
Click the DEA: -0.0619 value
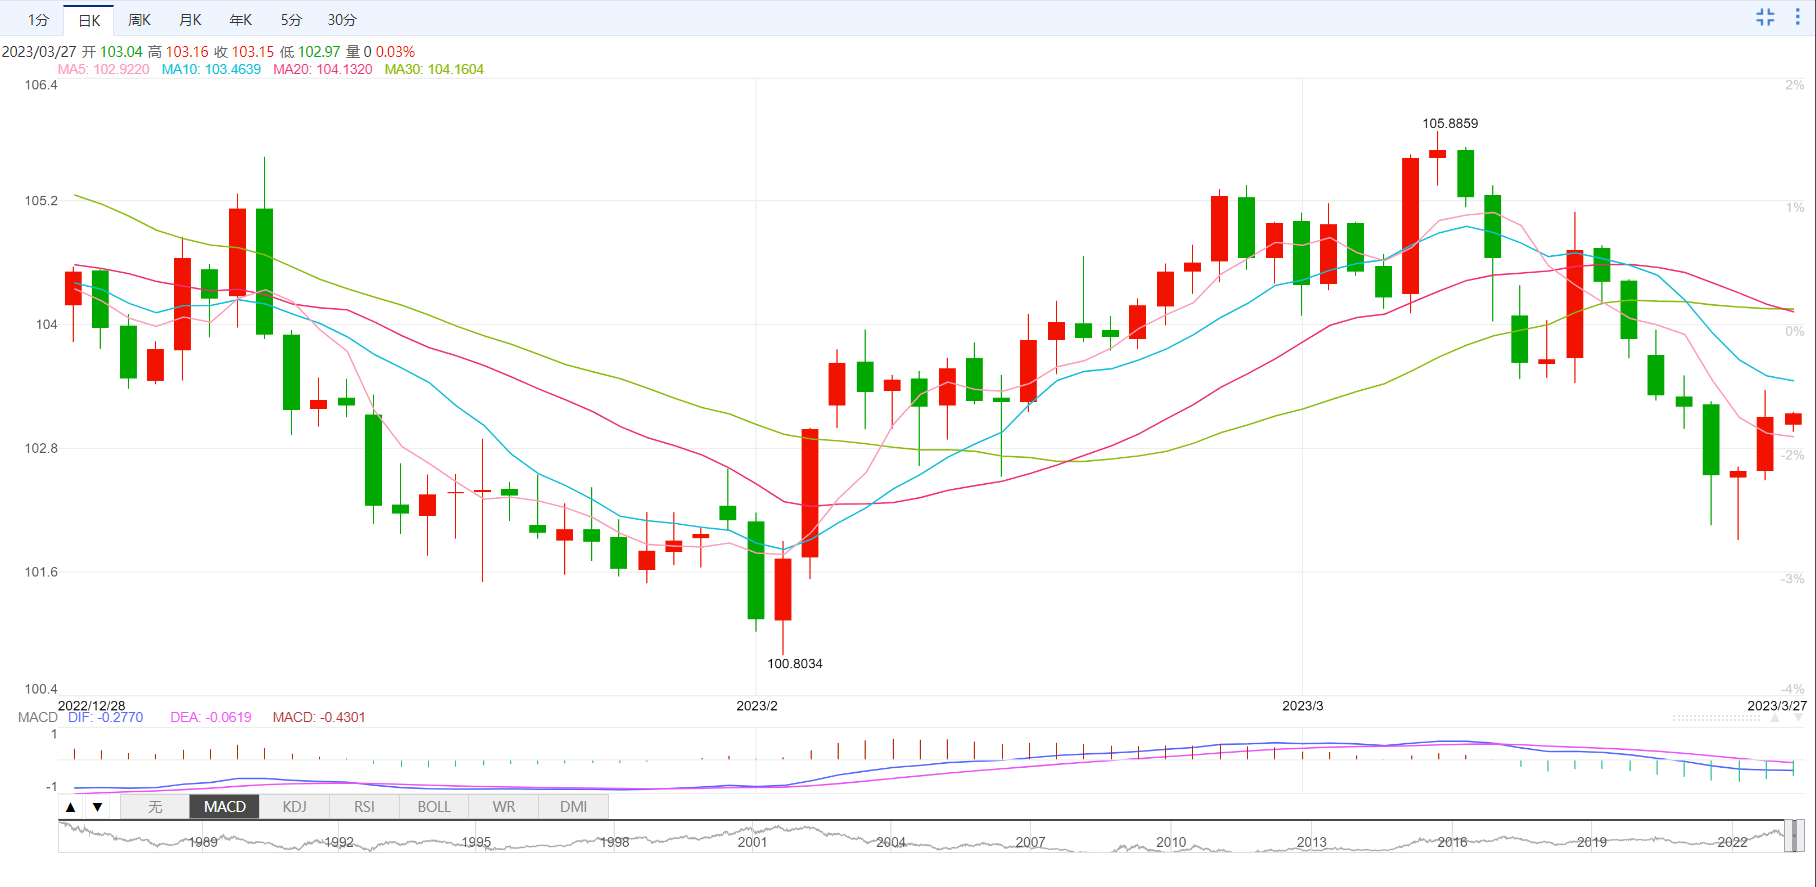211,717
